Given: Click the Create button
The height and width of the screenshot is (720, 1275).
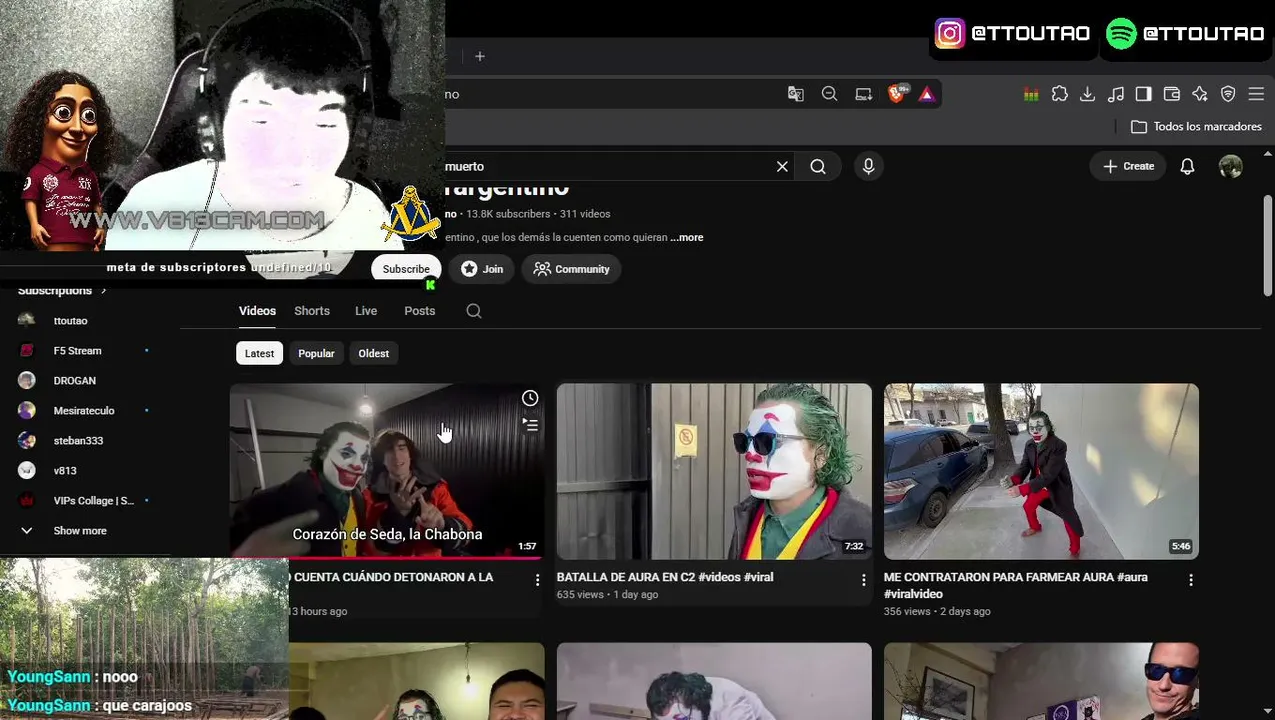Looking at the screenshot, I should point(1129,167).
